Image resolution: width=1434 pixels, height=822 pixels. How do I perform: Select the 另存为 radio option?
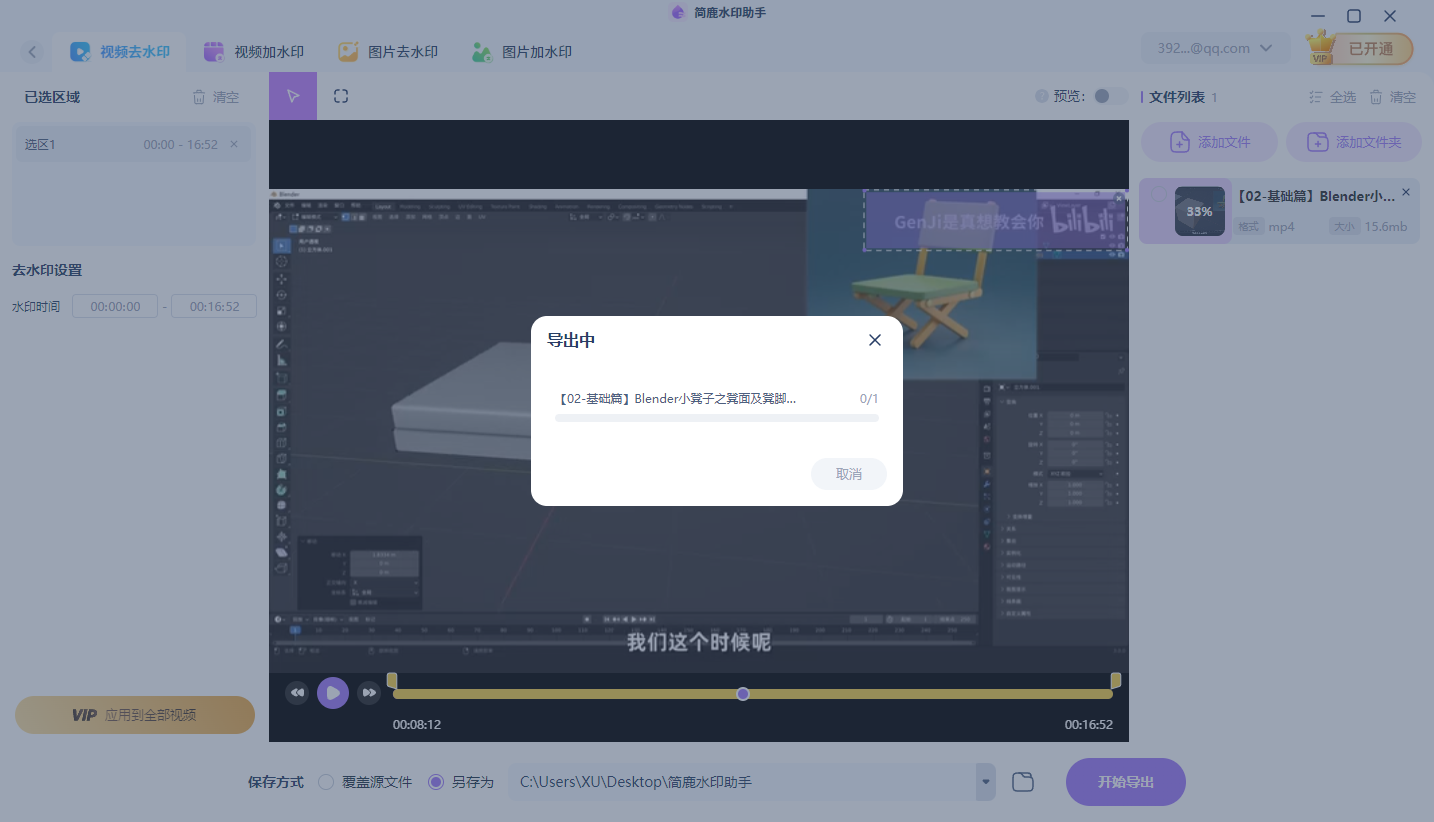[436, 782]
